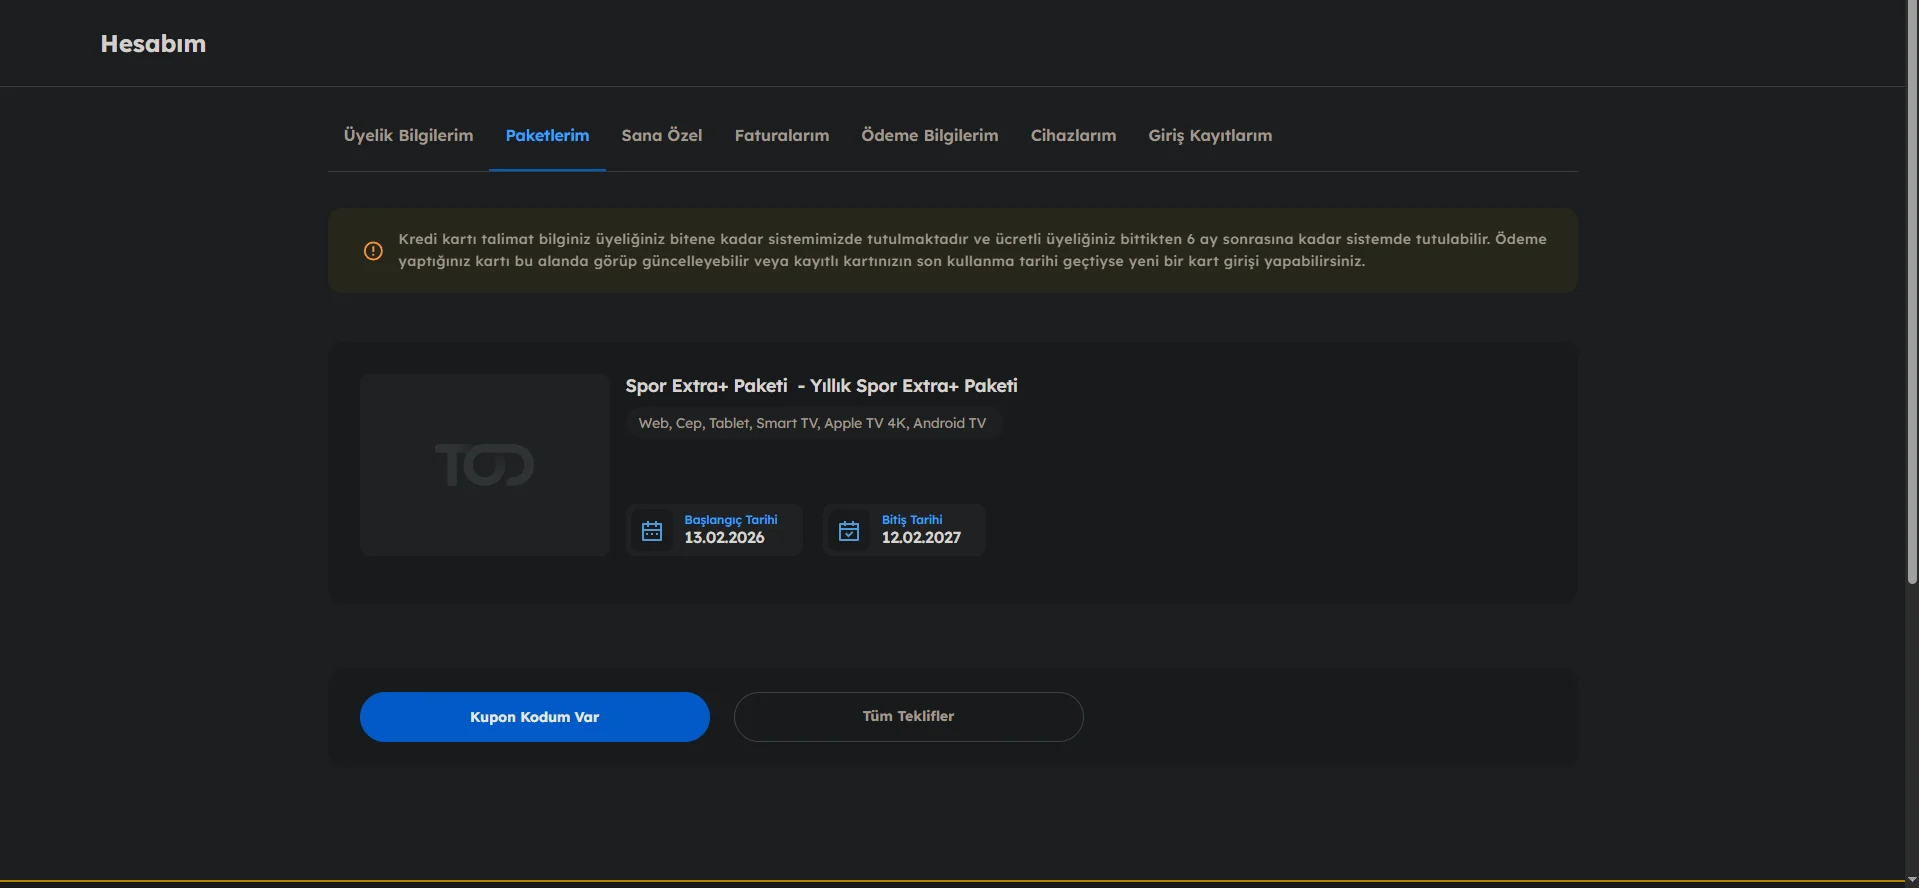Select the Paketlerim tab
Screen dimensions: 1919x888
tap(547, 136)
